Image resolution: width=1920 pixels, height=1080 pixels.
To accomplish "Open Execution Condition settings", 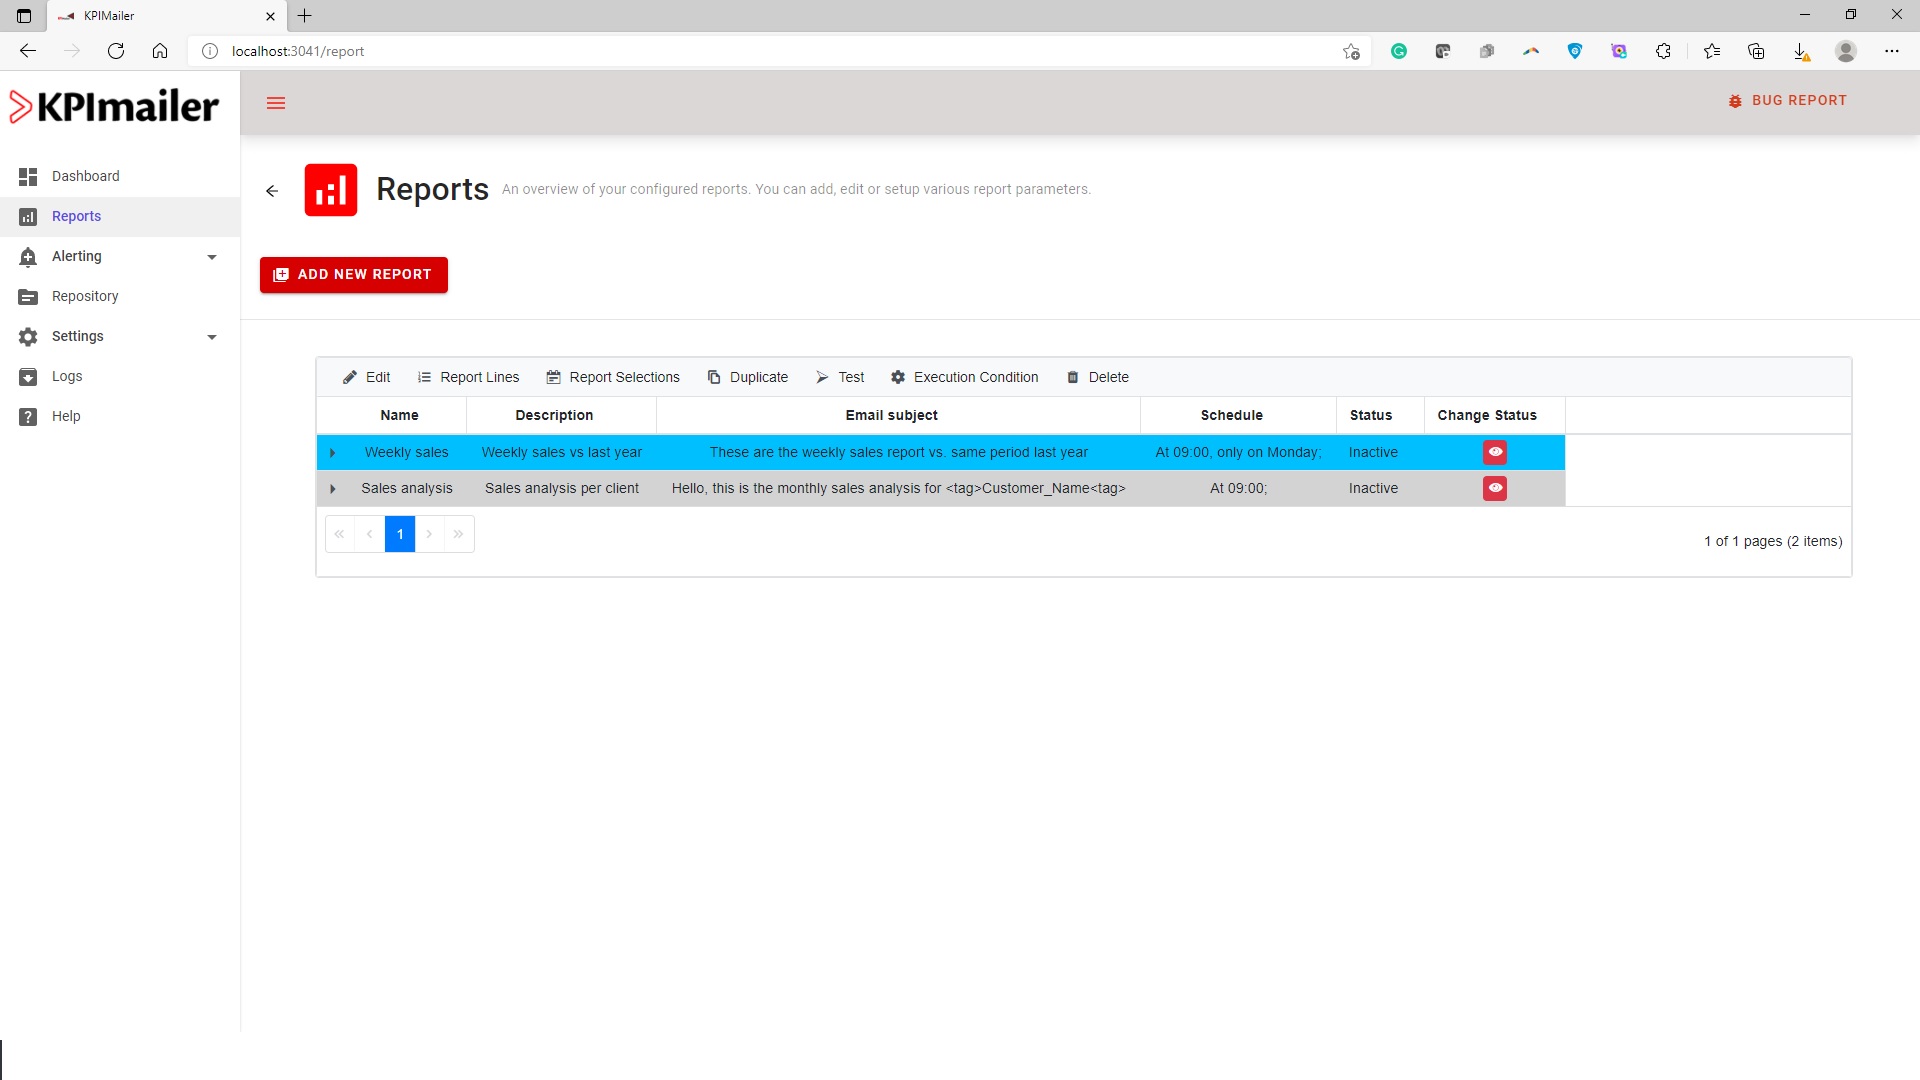I will 964,377.
